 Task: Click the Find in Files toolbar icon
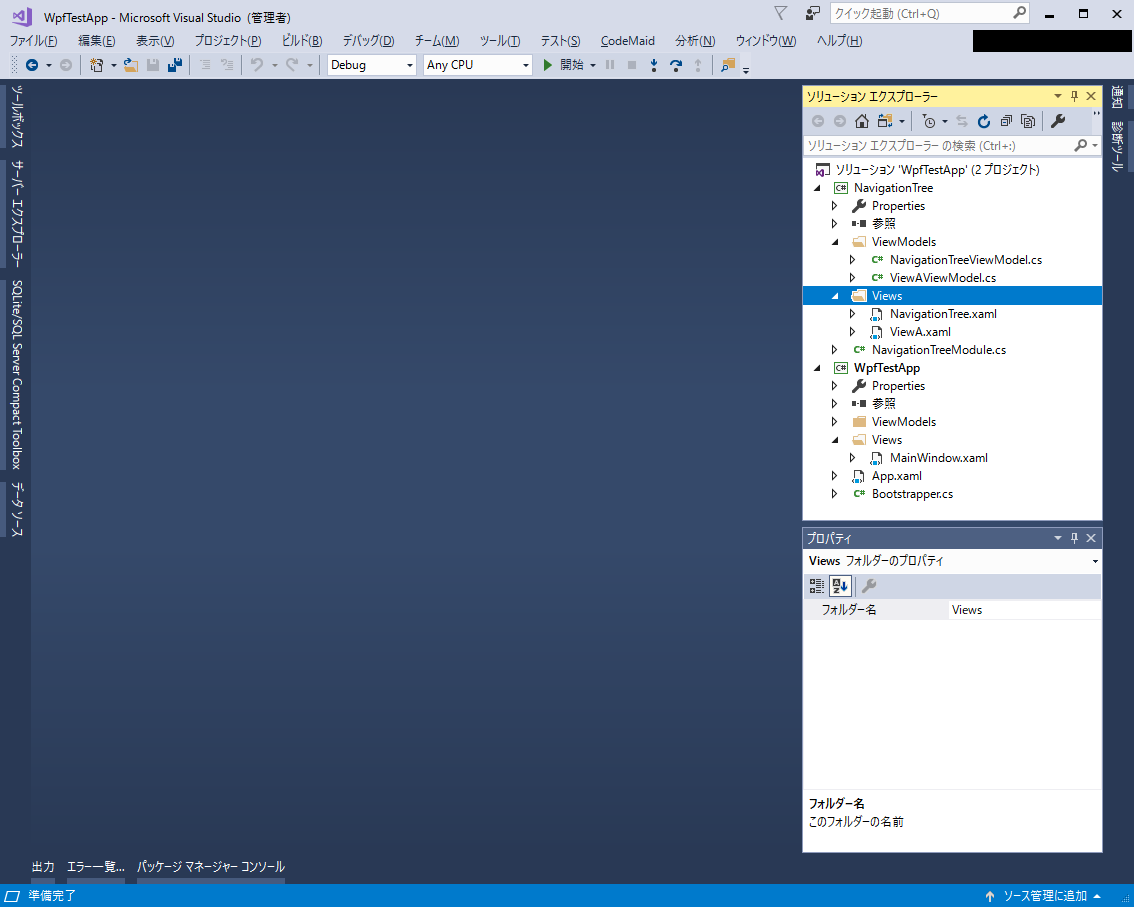[728, 65]
